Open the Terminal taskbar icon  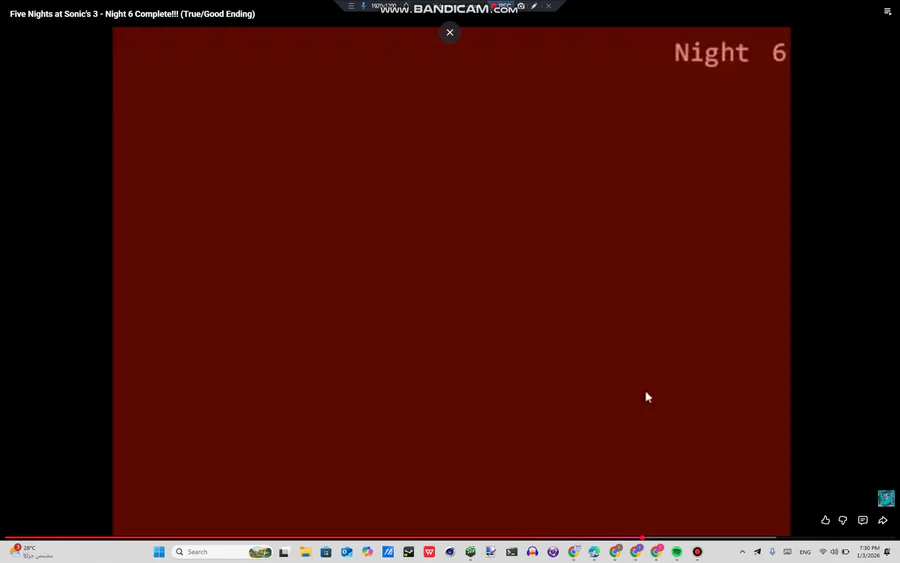click(x=511, y=552)
